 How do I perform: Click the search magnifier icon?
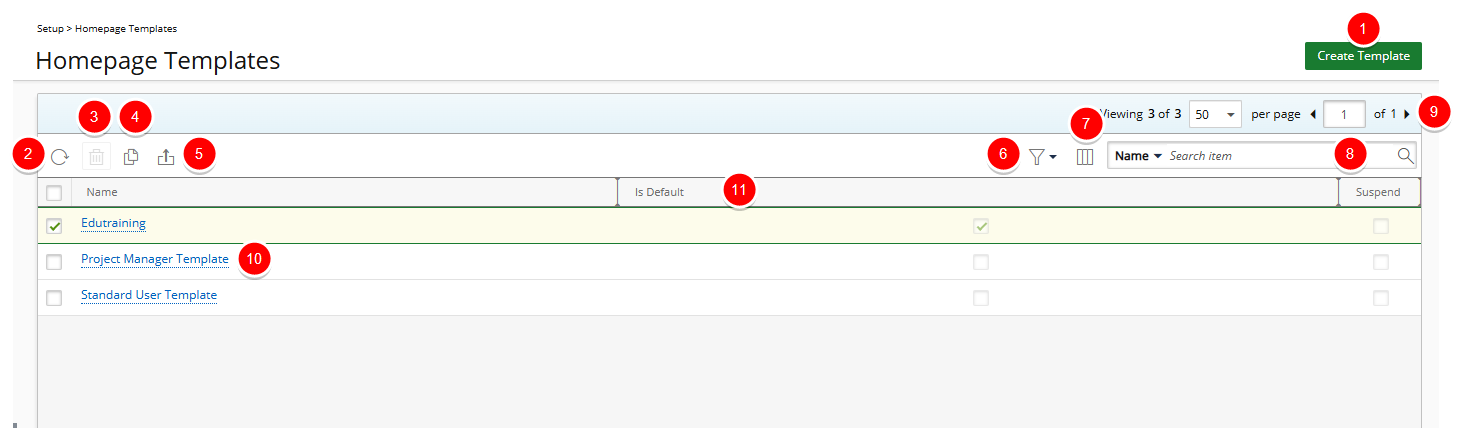1405,156
